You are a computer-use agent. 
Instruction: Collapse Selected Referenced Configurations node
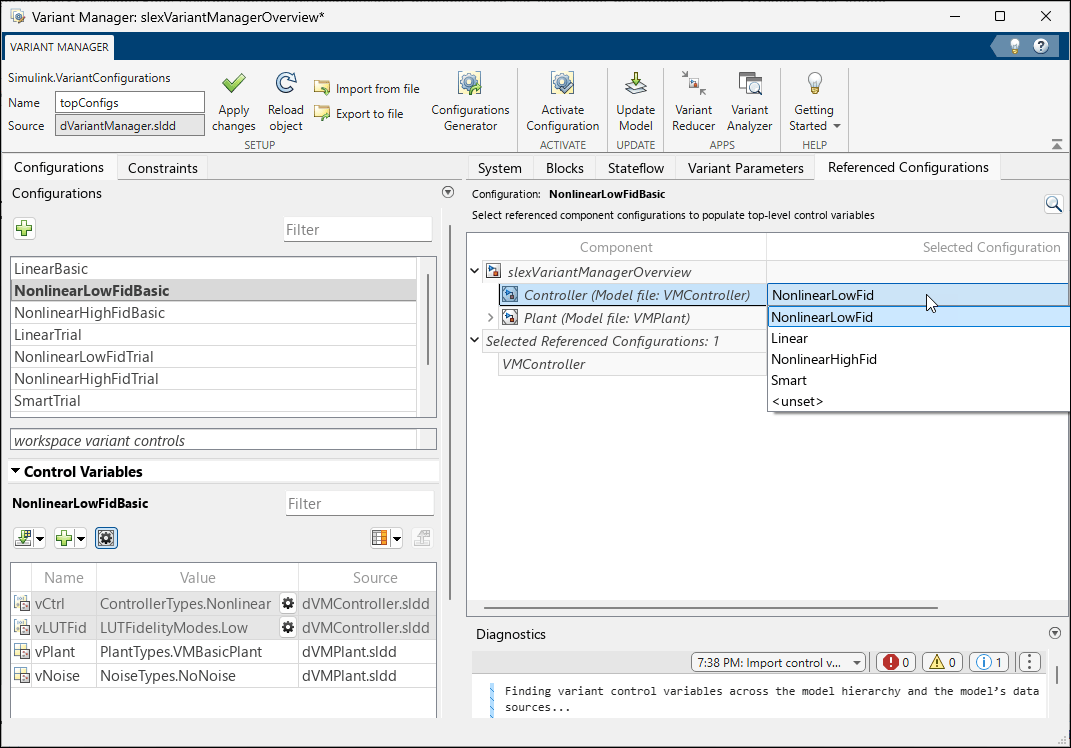pyautogui.click(x=475, y=340)
